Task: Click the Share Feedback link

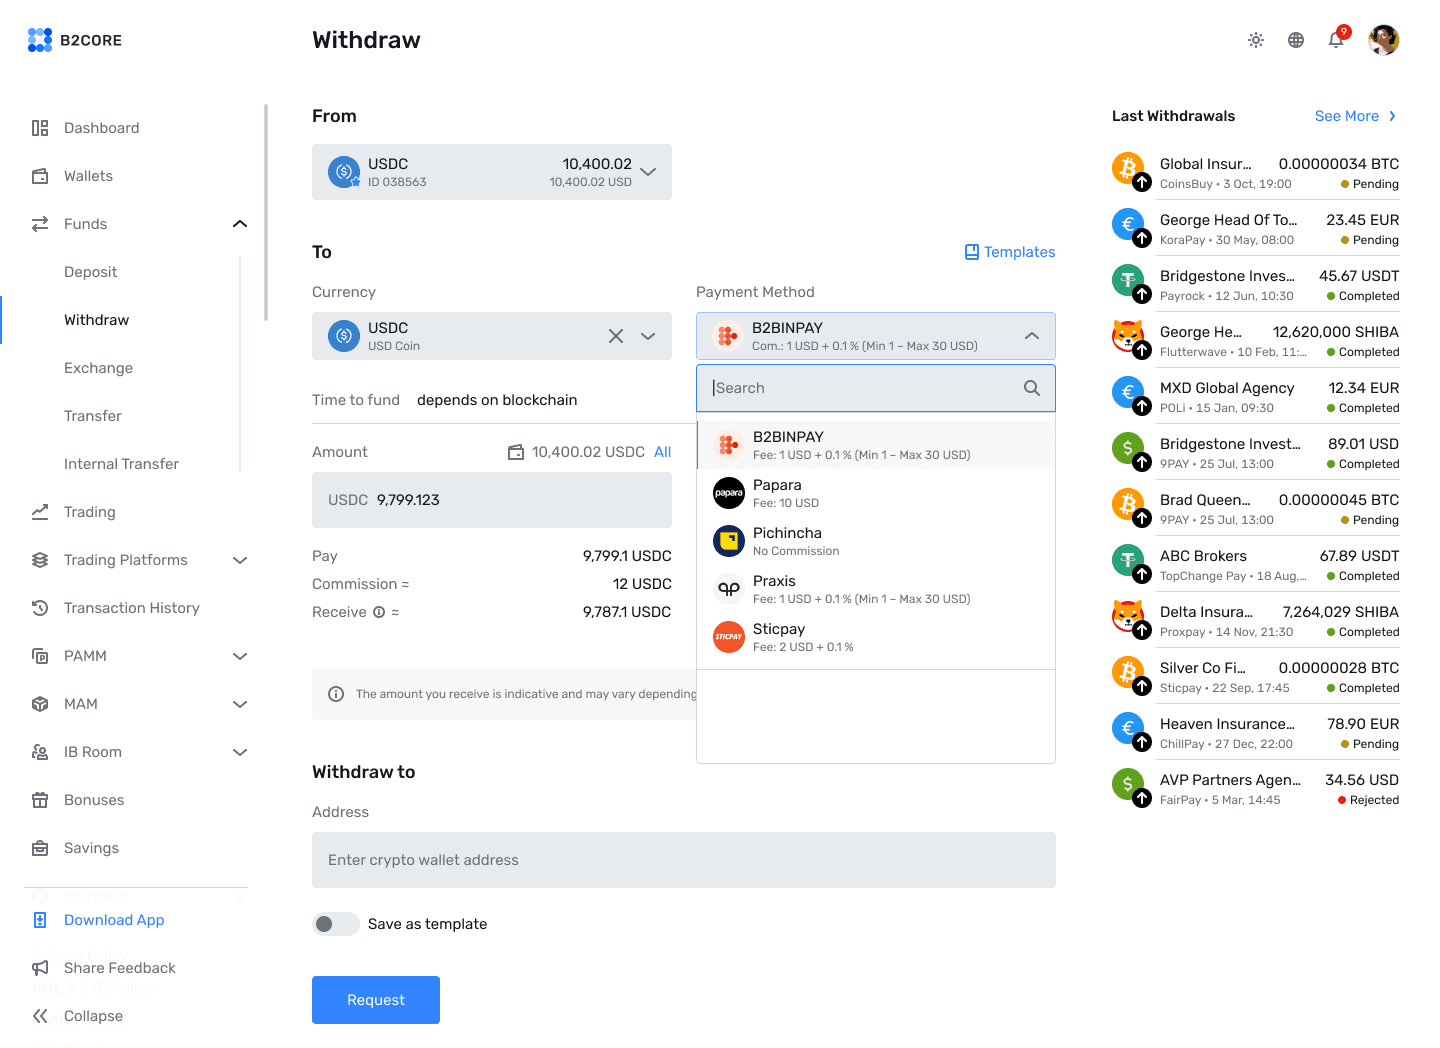Action: point(120,968)
